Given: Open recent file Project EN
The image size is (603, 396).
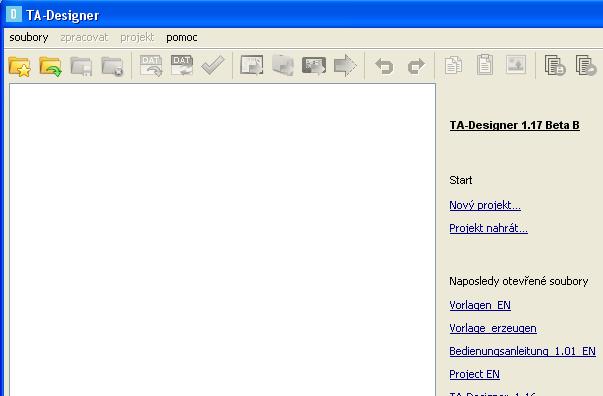Looking at the screenshot, I should point(475,374).
